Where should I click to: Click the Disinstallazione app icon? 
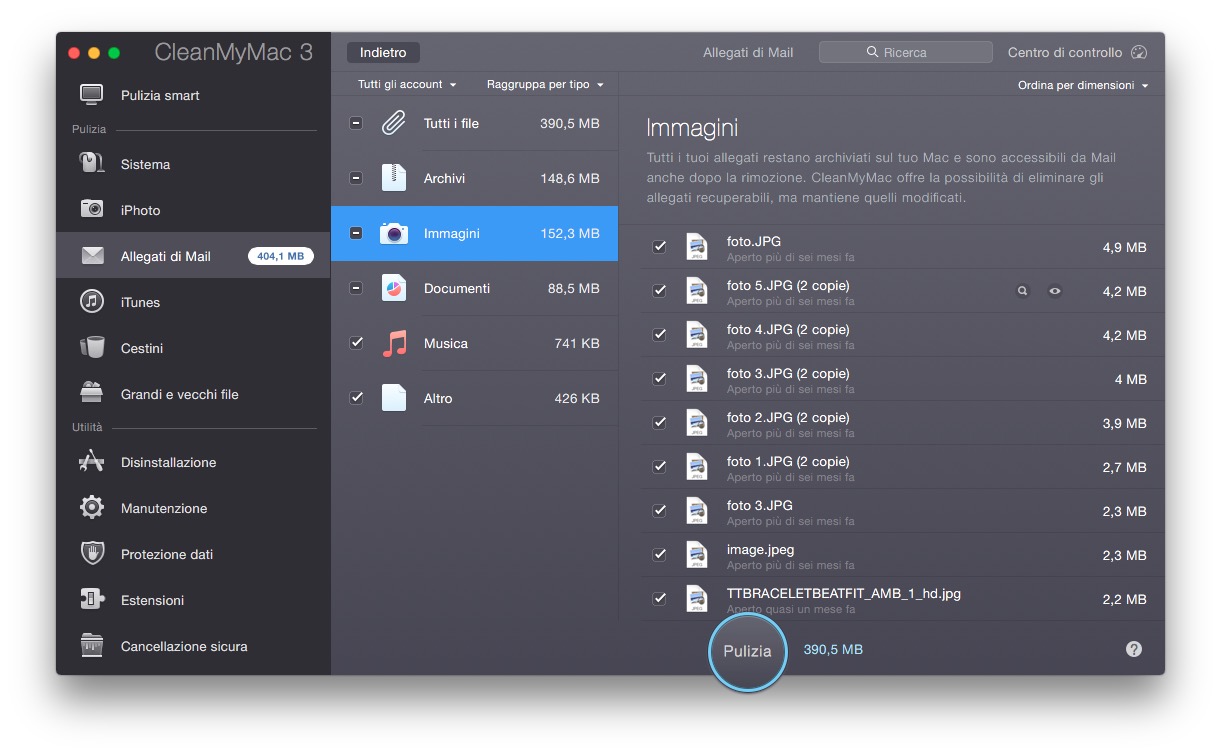(92, 461)
